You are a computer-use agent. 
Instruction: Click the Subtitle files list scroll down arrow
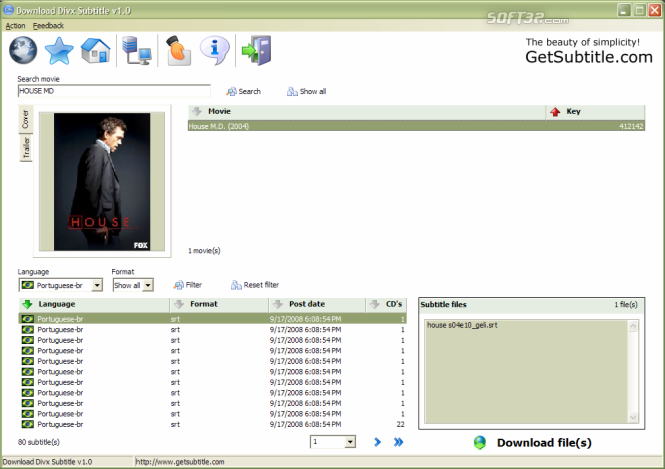(x=633, y=417)
